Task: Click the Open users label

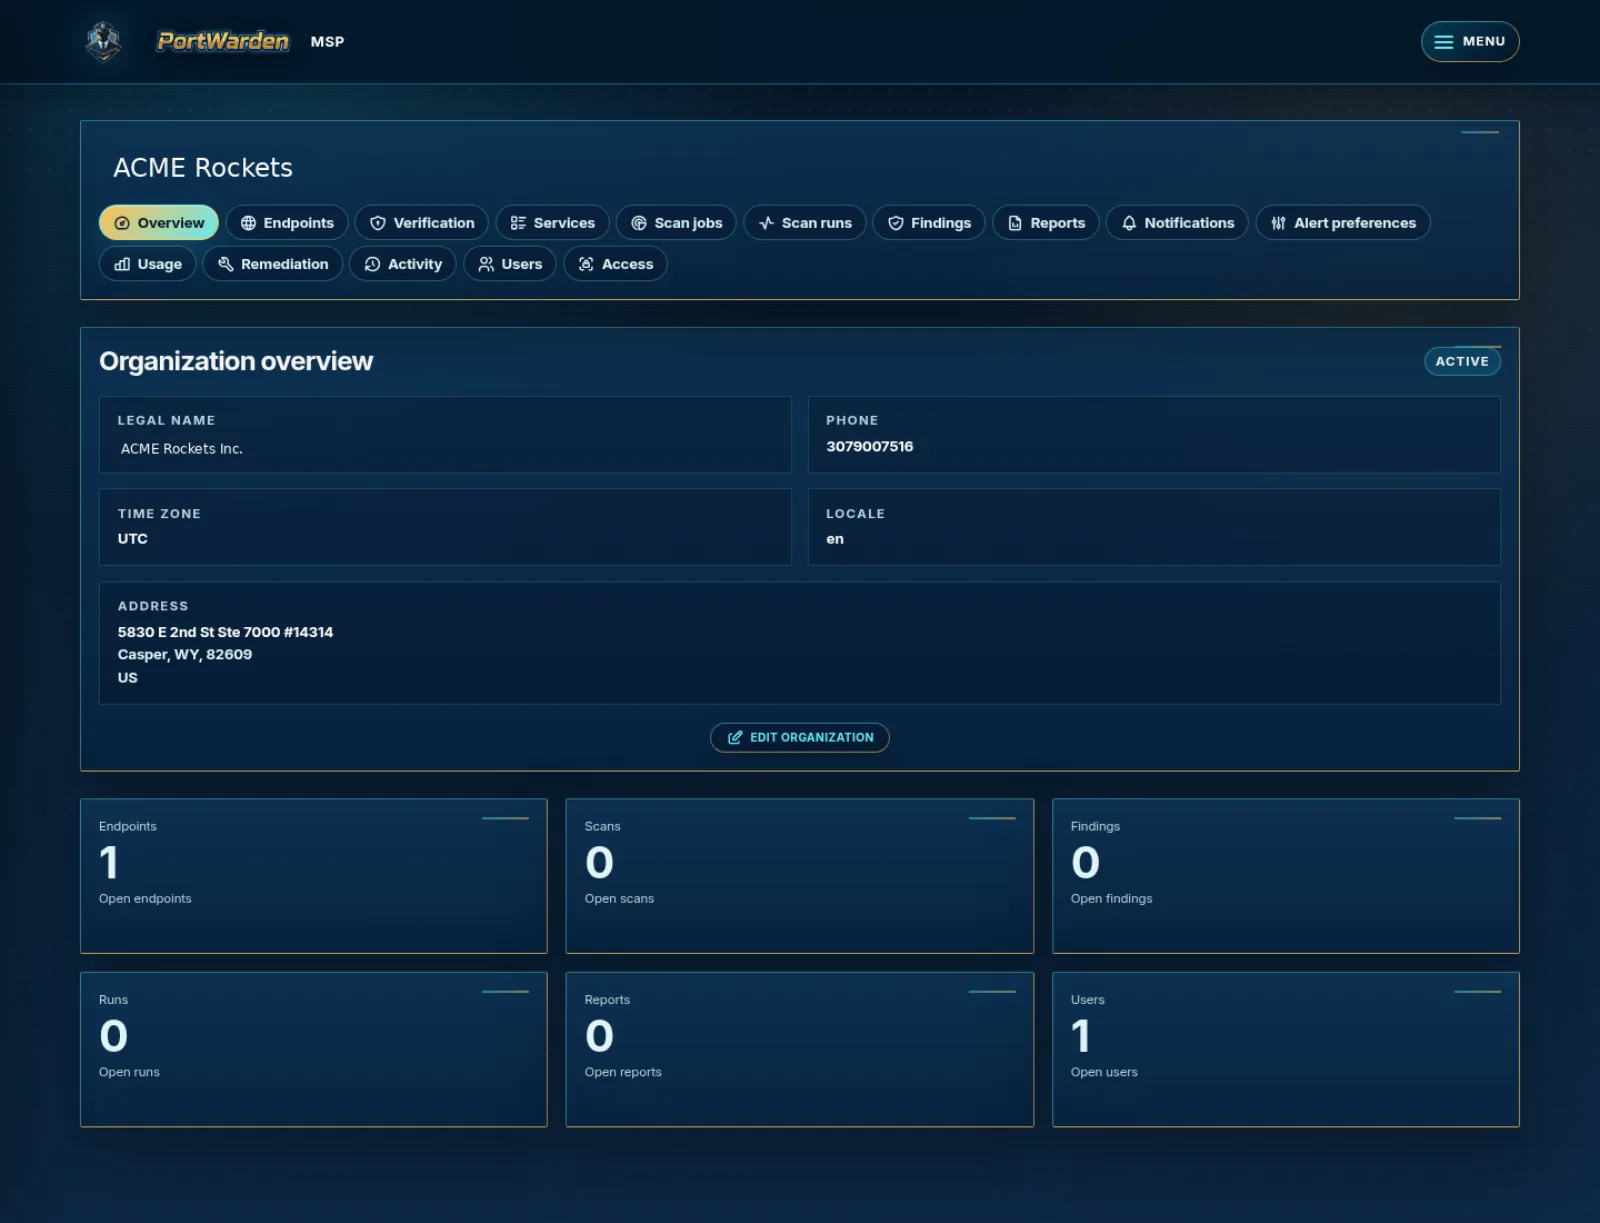Action: tap(1104, 1072)
